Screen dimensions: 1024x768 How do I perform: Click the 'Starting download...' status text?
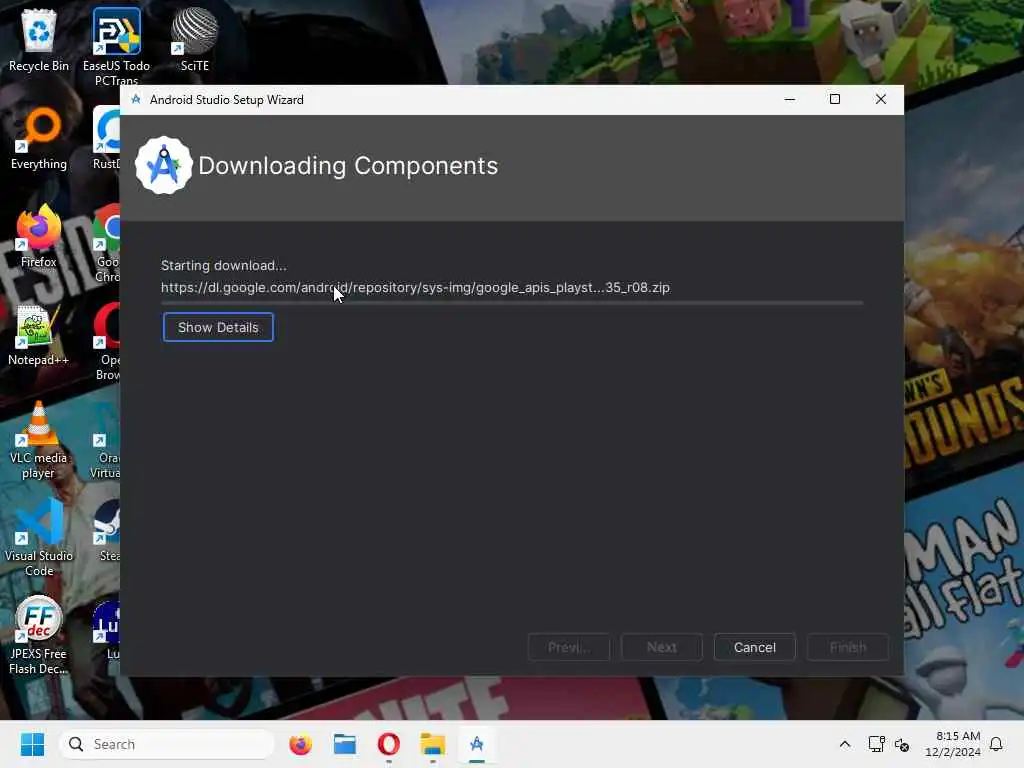(x=223, y=265)
